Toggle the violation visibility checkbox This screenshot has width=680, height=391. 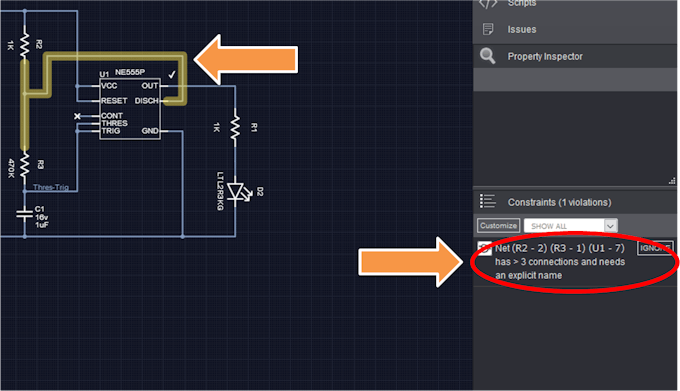pyautogui.click(x=484, y=248)
